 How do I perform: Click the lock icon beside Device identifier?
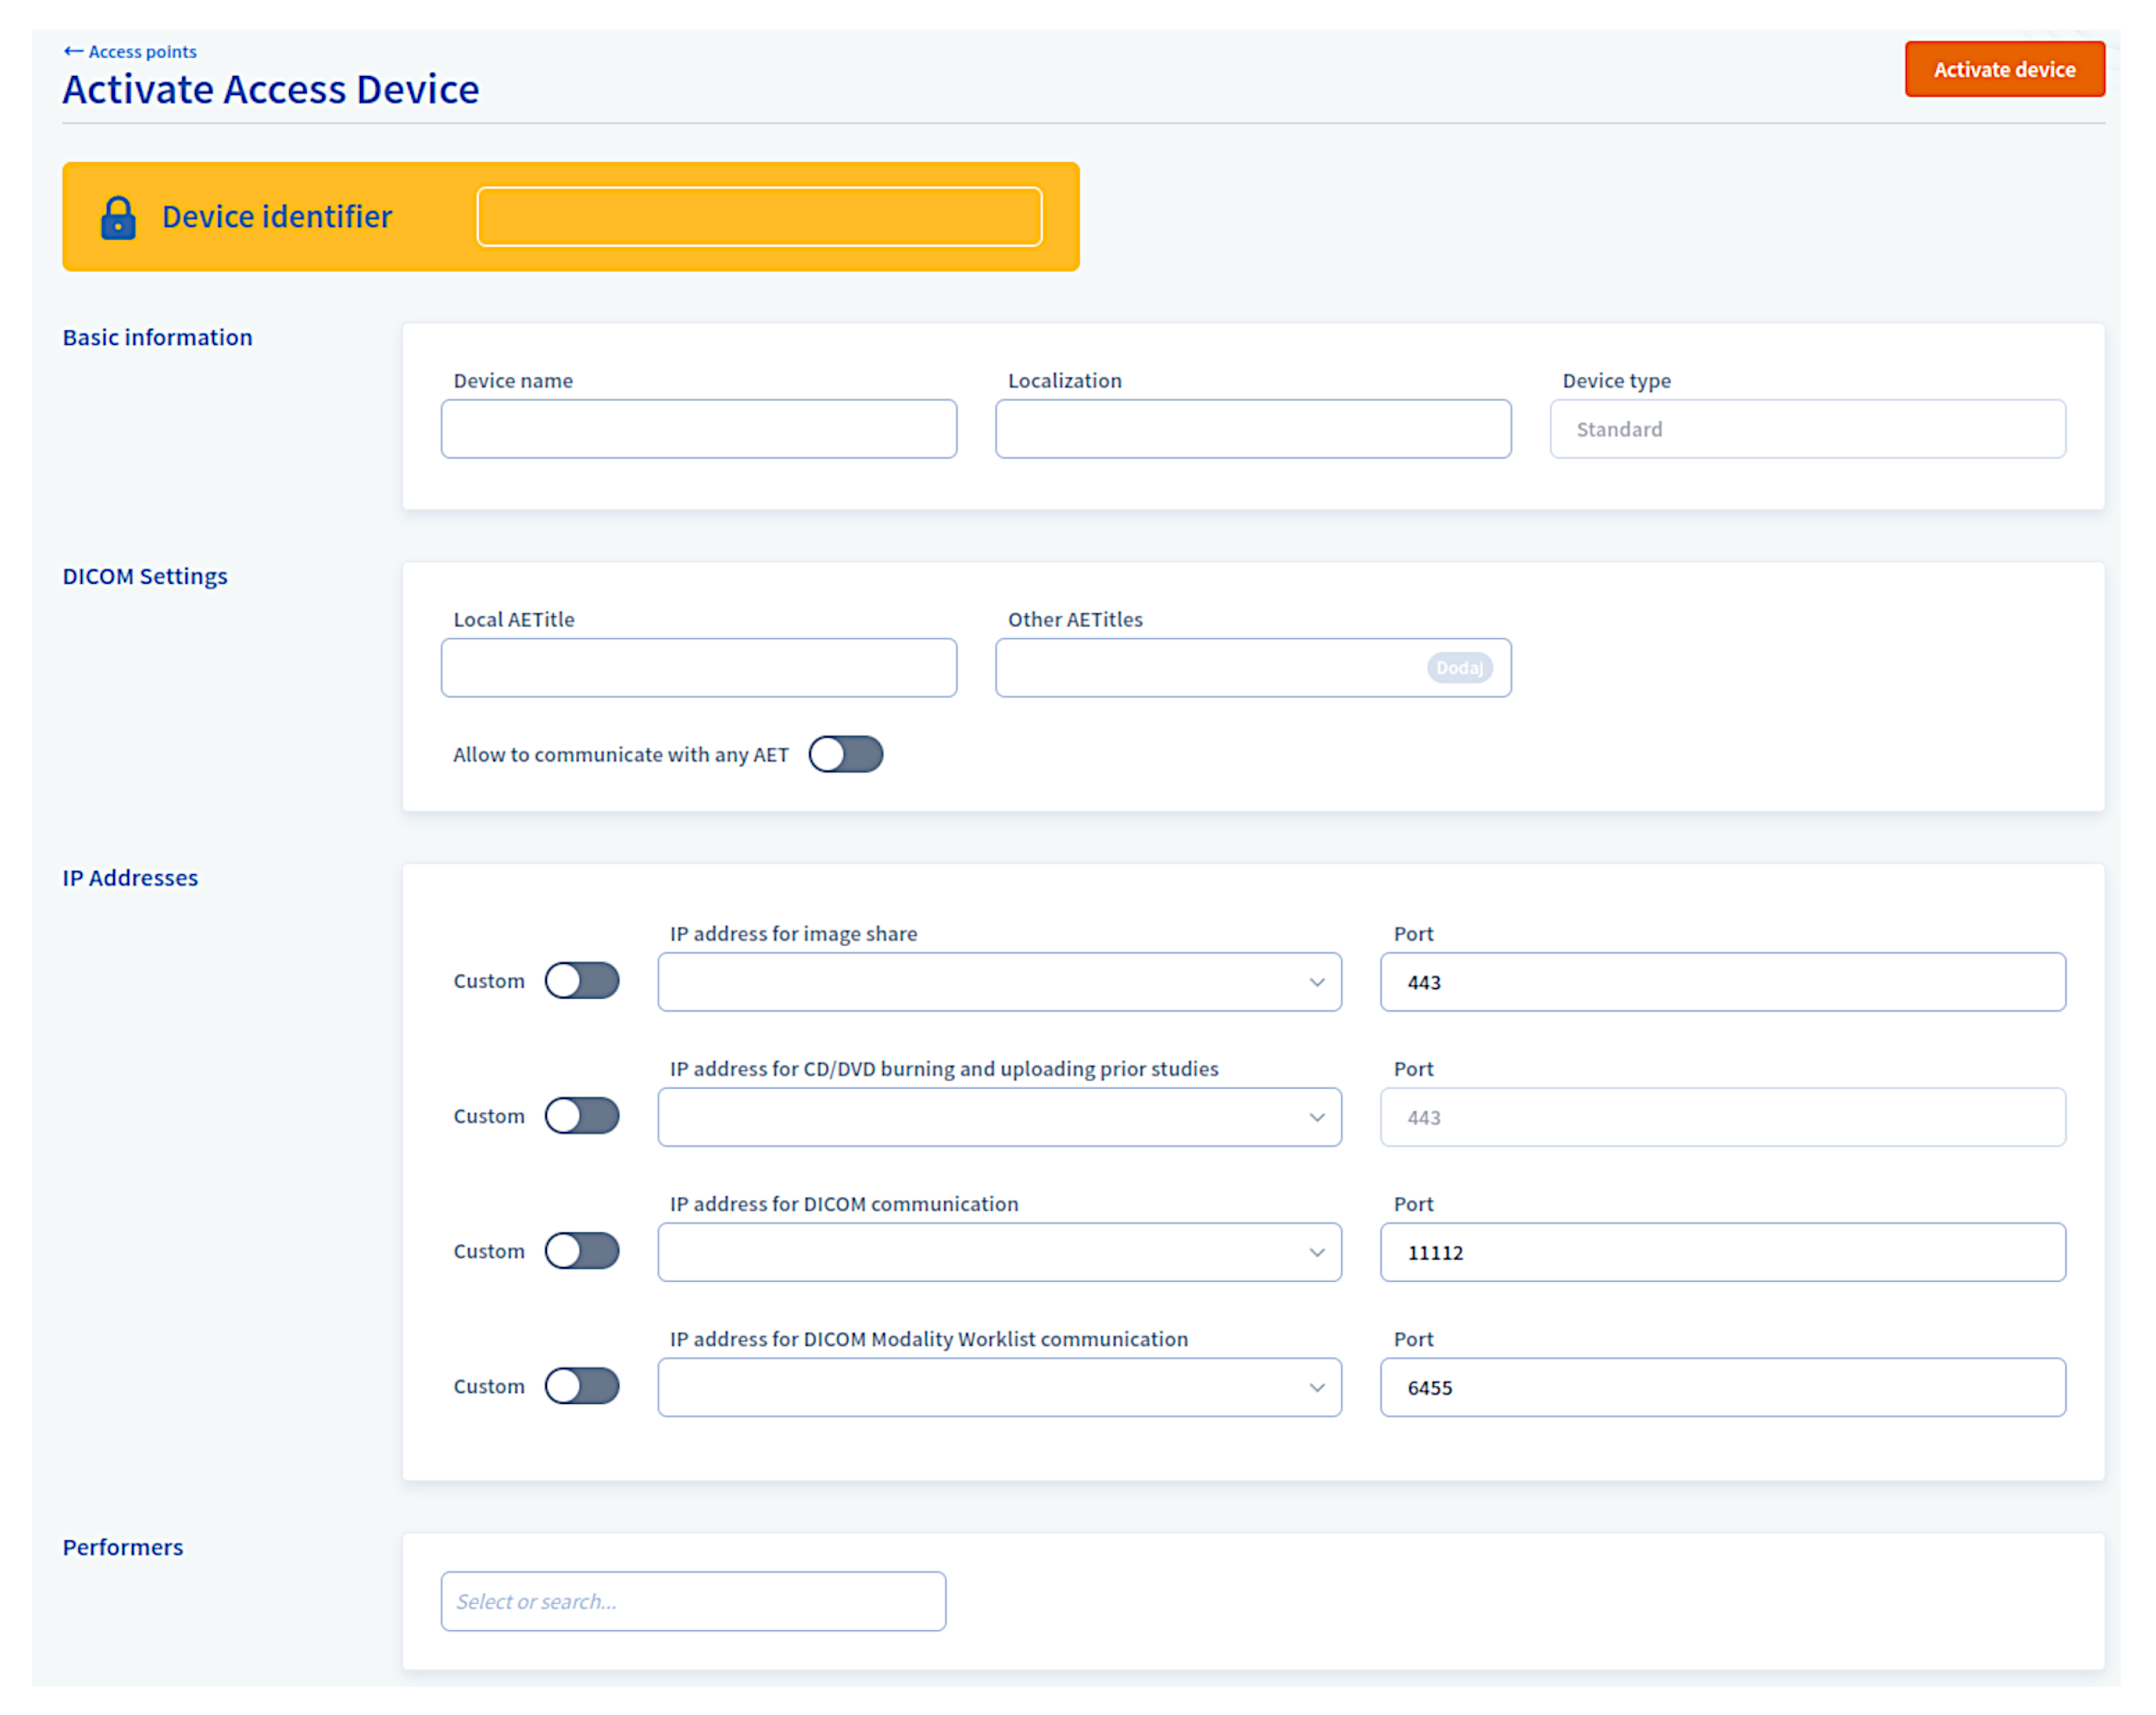[118, 217]
